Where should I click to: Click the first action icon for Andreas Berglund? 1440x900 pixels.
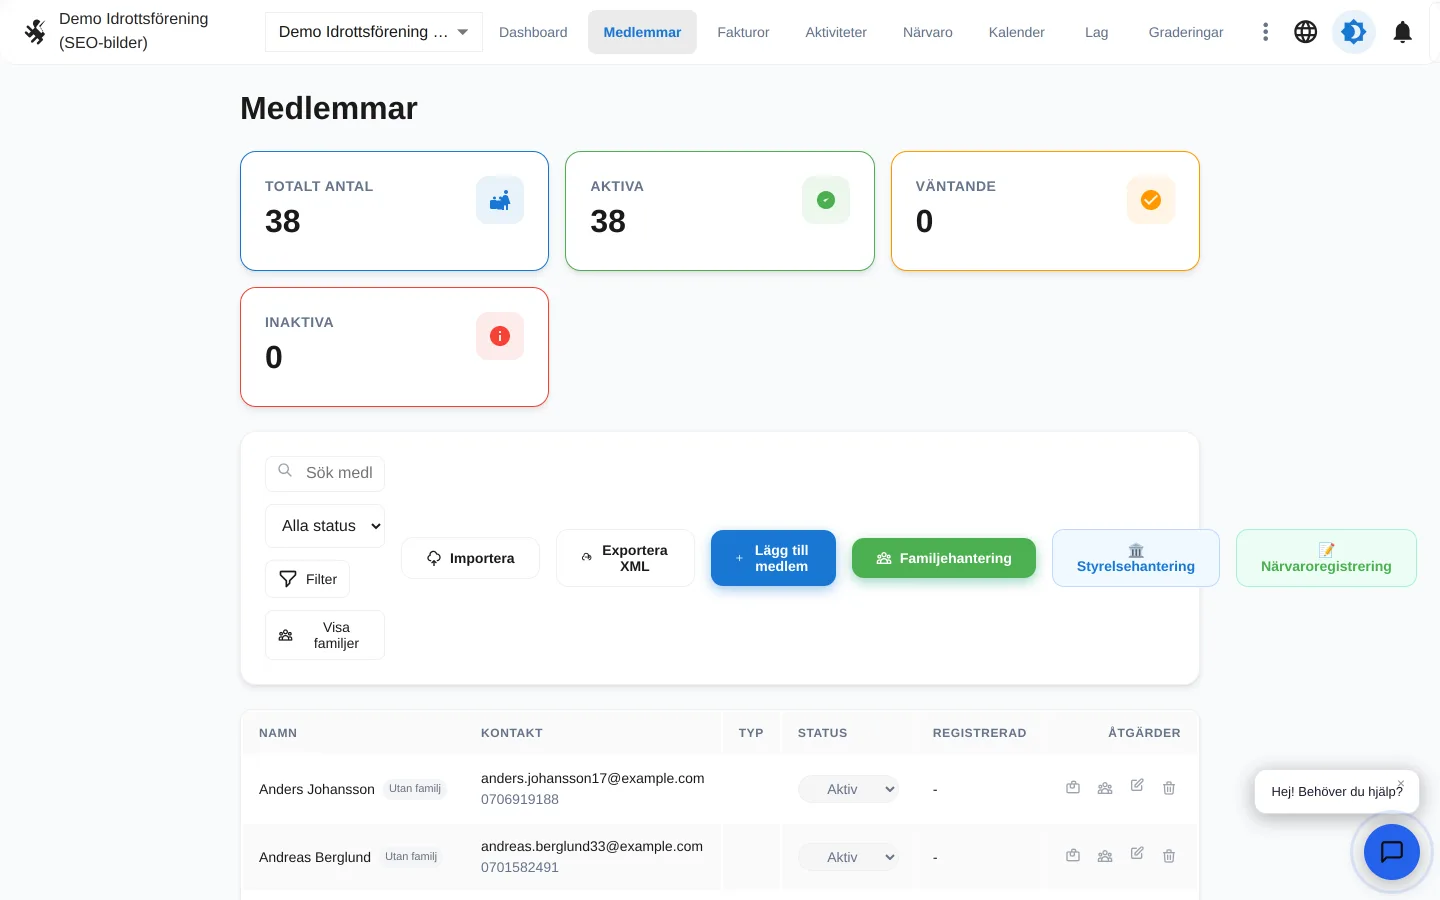tap(1073, 855)
